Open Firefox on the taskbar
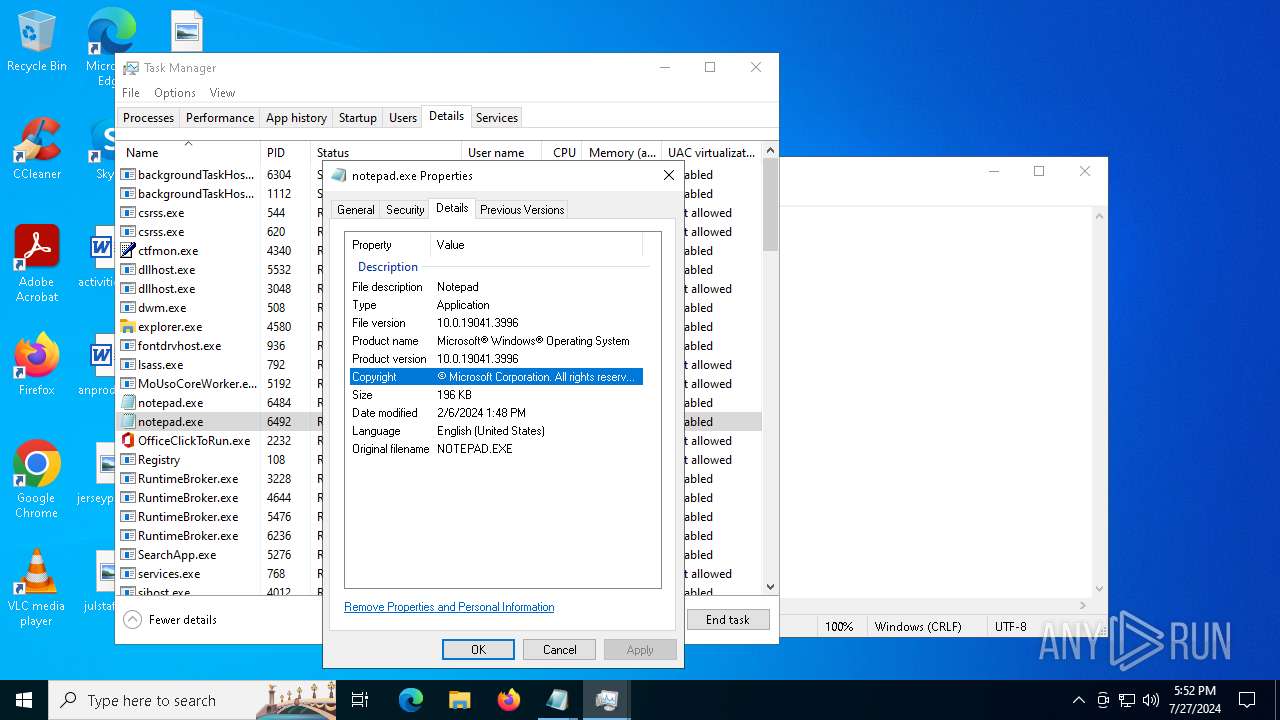1280x720 pixels. tap(508, 700)
